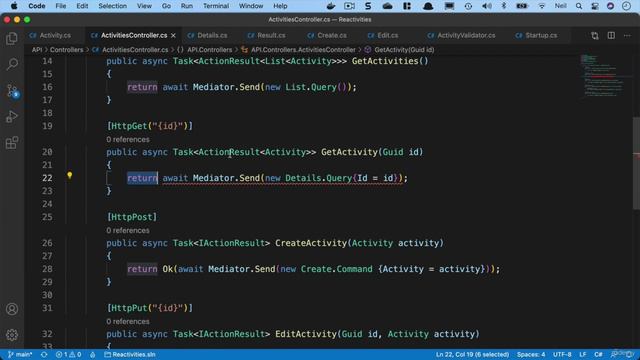Open the Run and Debug view
The image size is (640, 360).
coord(12,117)
